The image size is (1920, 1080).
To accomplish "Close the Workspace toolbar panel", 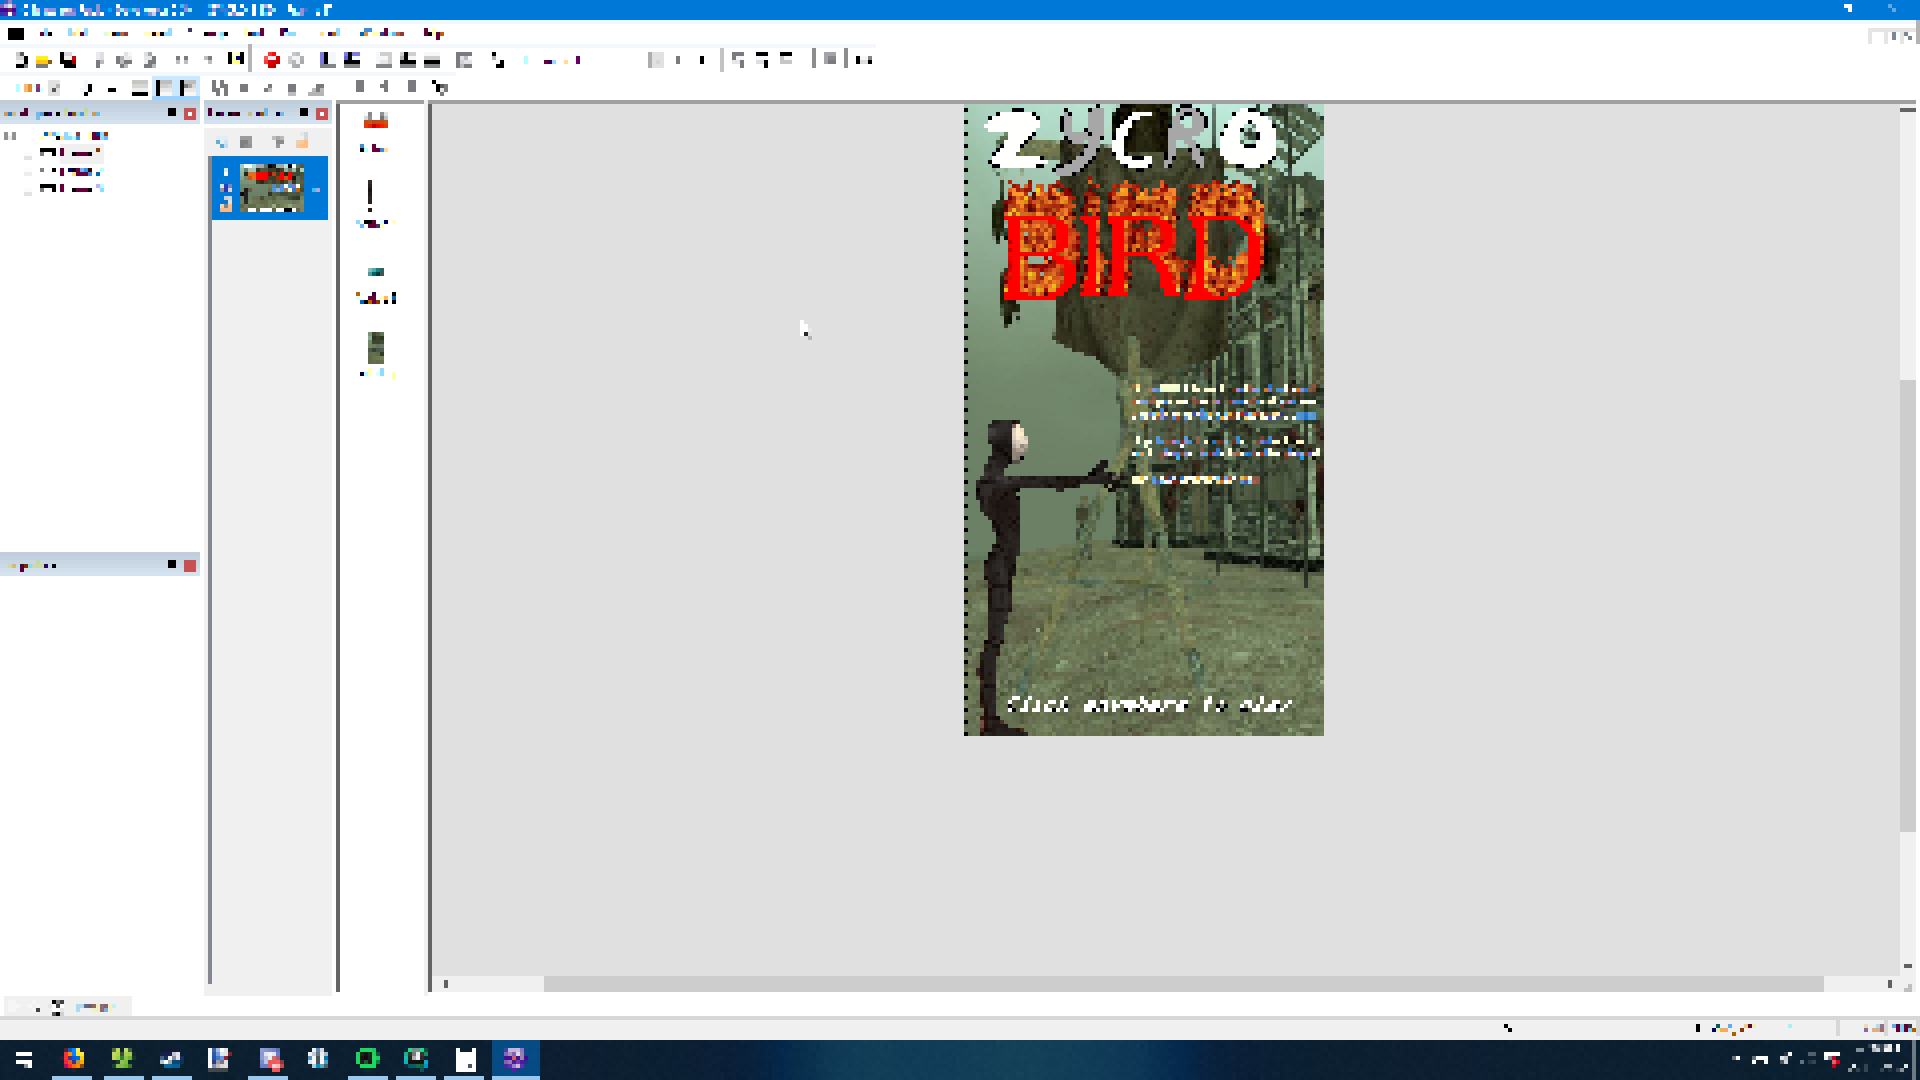I will (190, 114).
